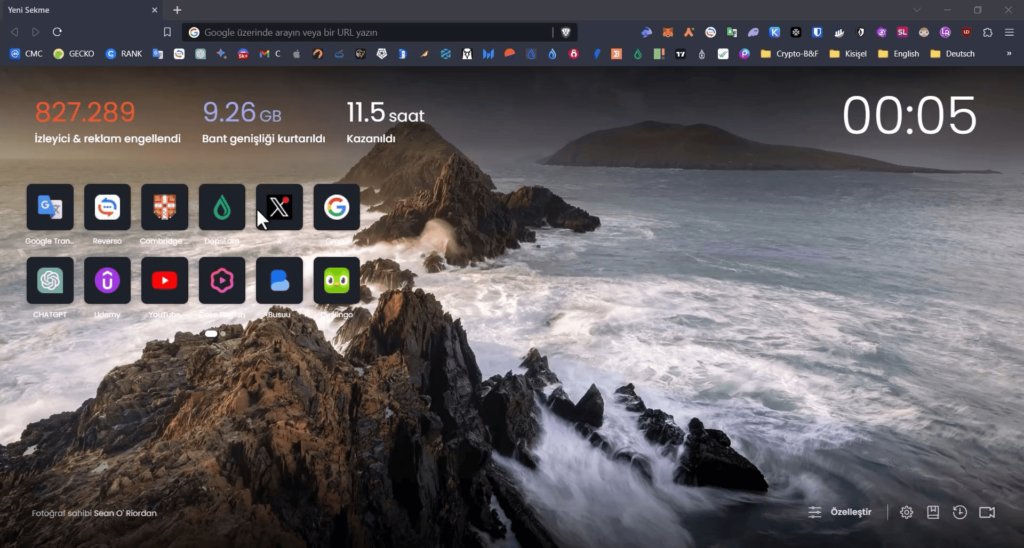The height and width of the screenshot is (548, 1024).
Task: Open the MetaMask fox extension
Action: pos(667,32)
